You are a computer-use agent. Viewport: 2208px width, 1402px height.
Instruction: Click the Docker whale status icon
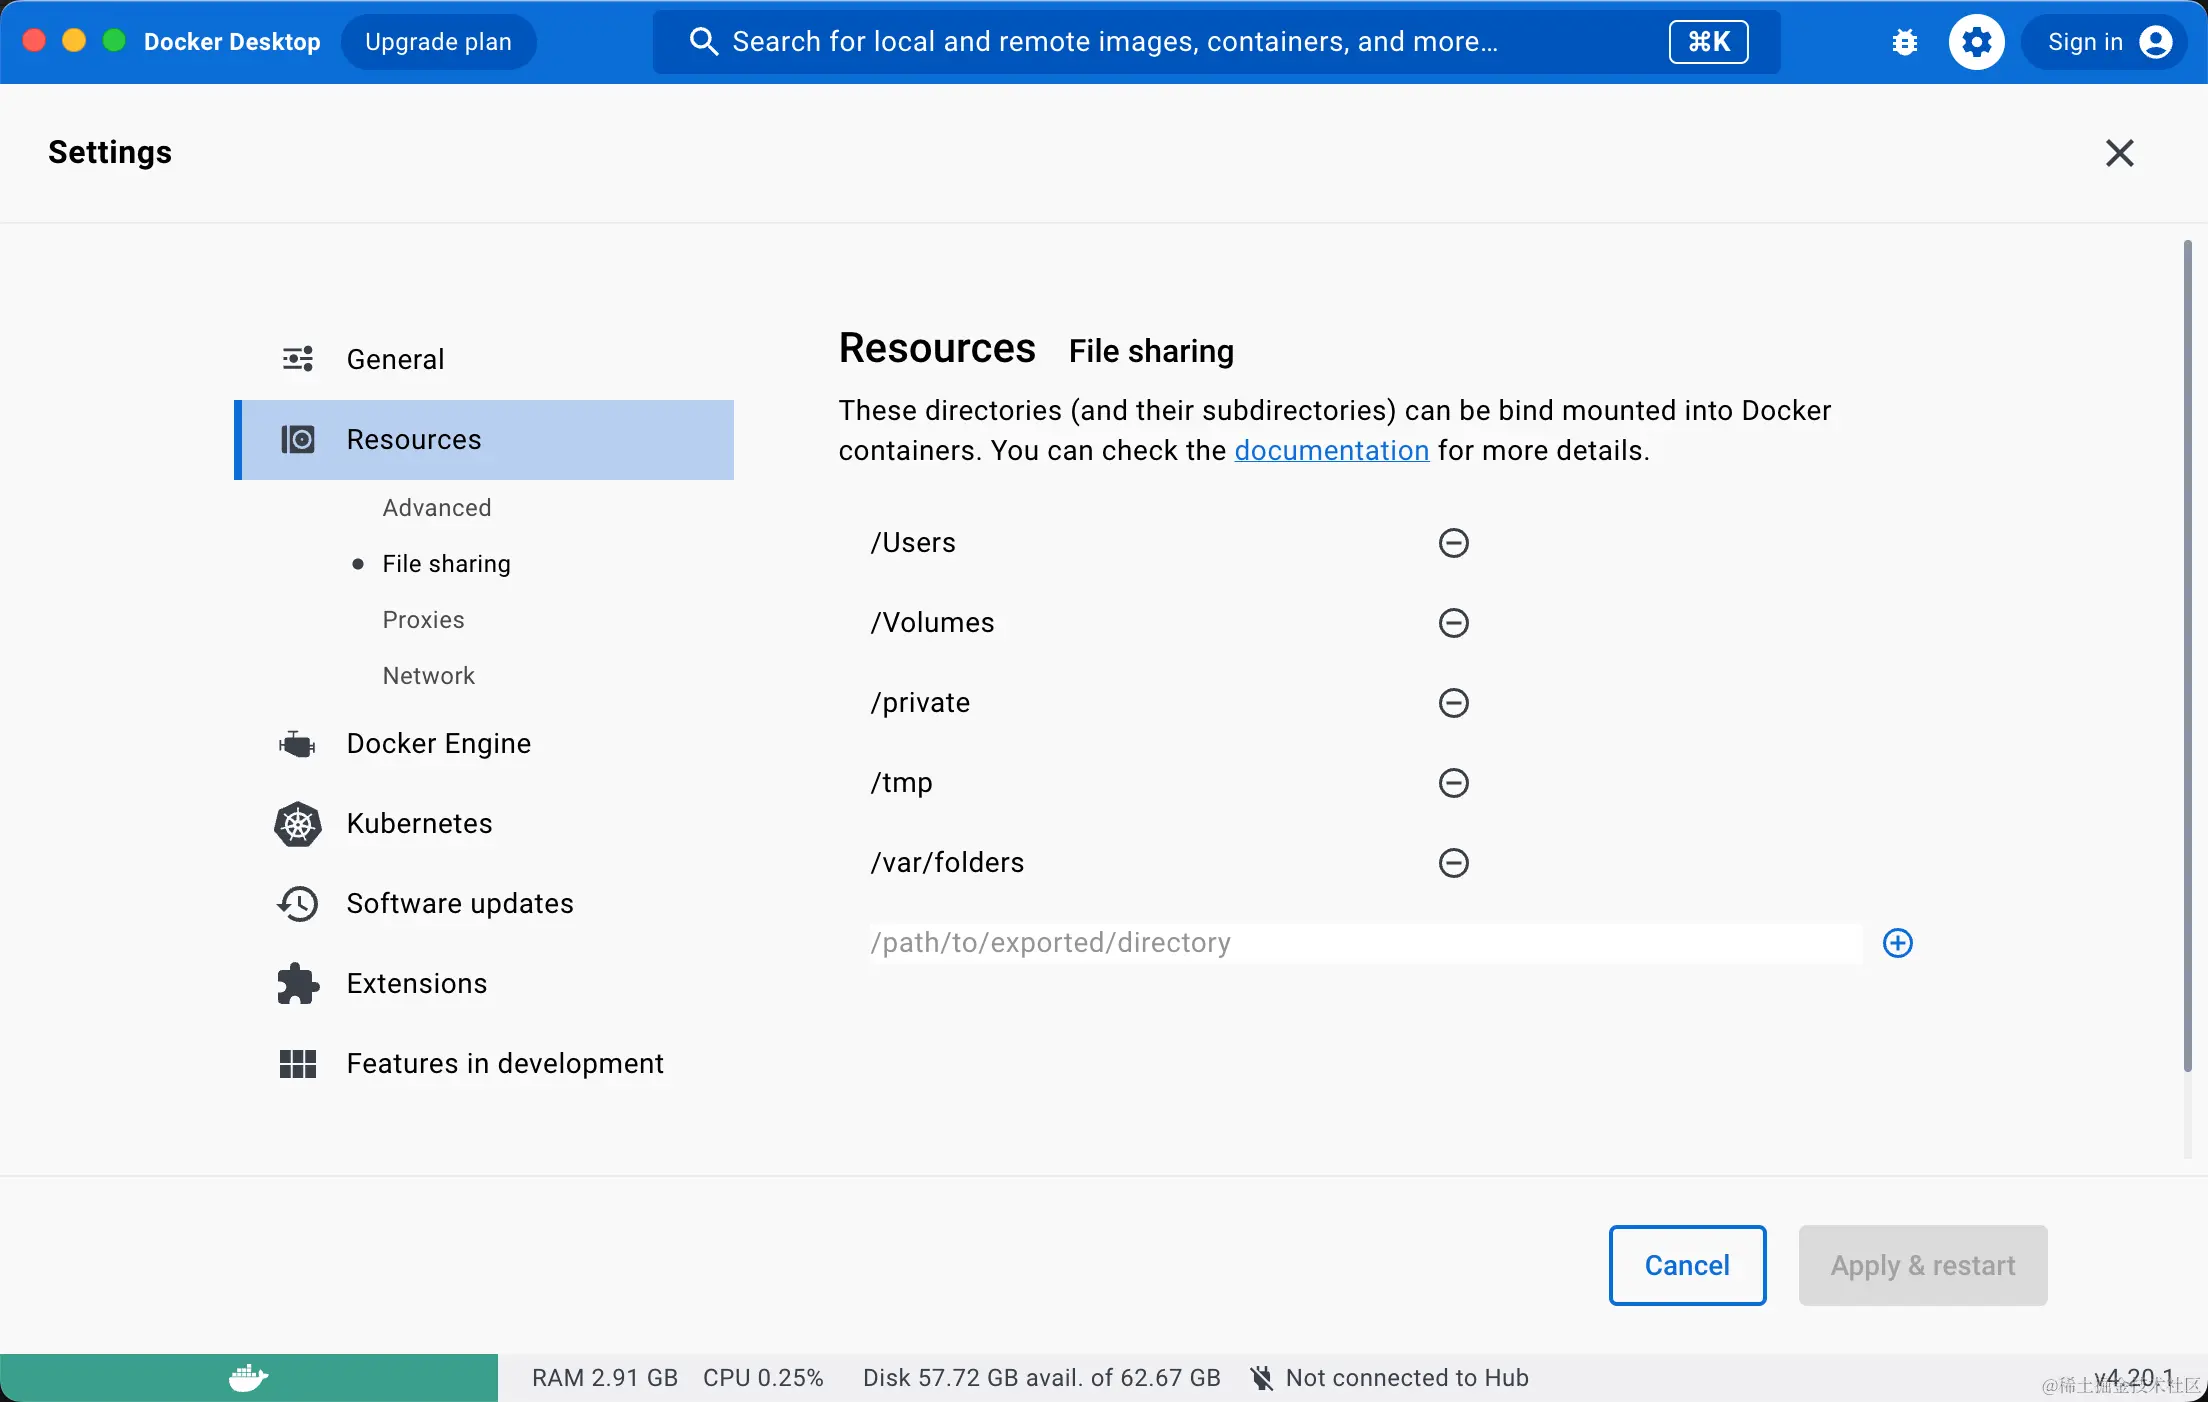click(x=248, y=1378)
